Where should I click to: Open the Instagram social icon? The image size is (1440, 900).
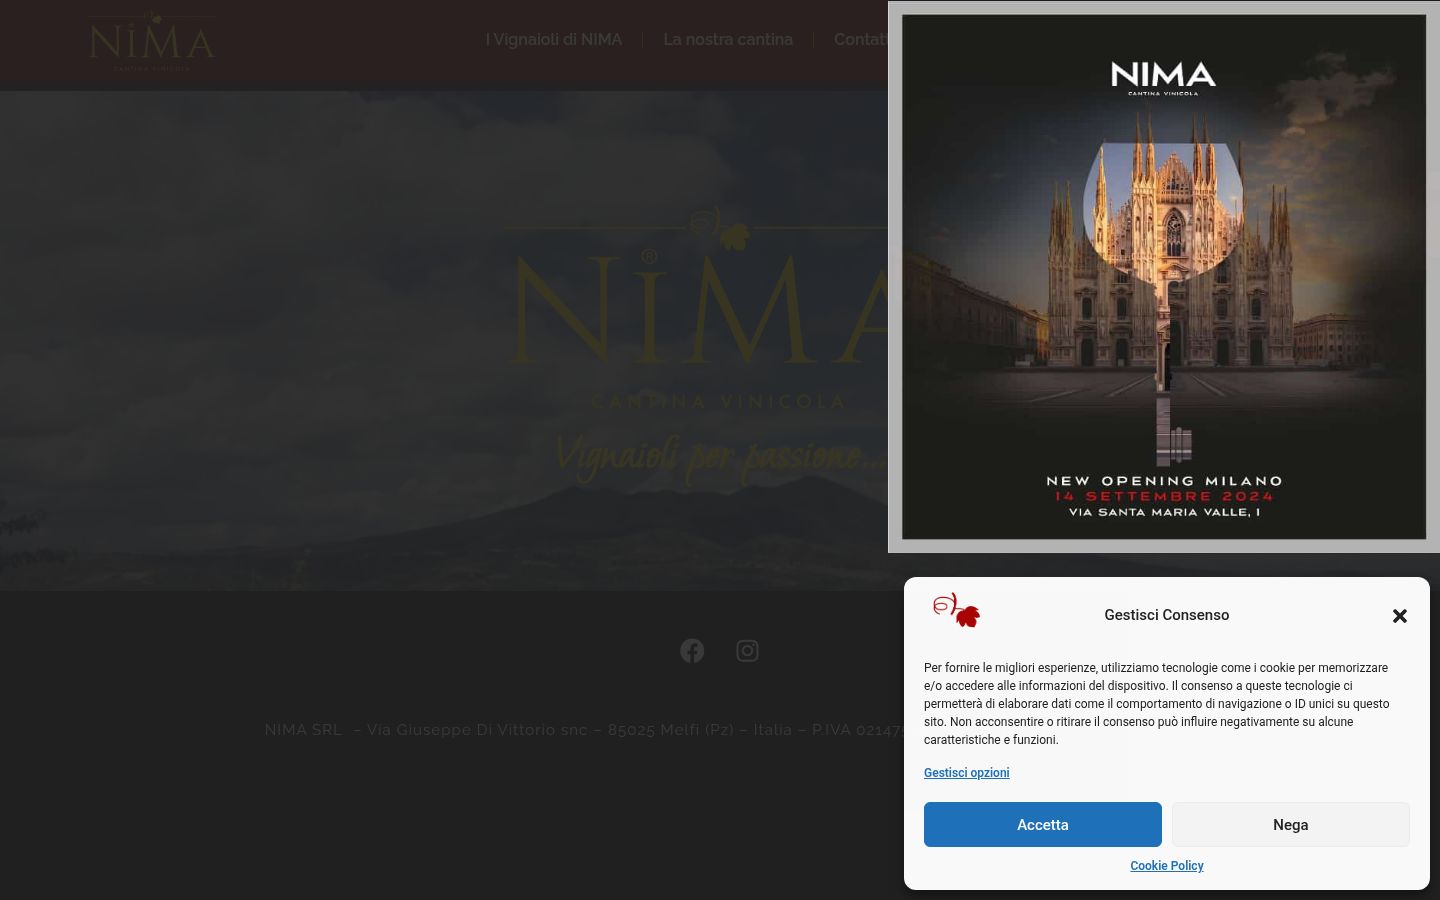pyautogui.click(x=747, y=651)
